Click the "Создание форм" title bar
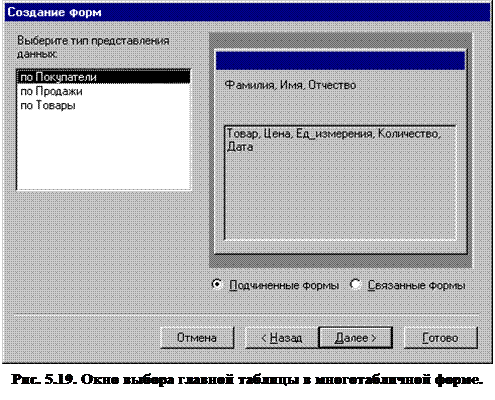This screenshot has height=400, width=495. (x=247, y=12)
